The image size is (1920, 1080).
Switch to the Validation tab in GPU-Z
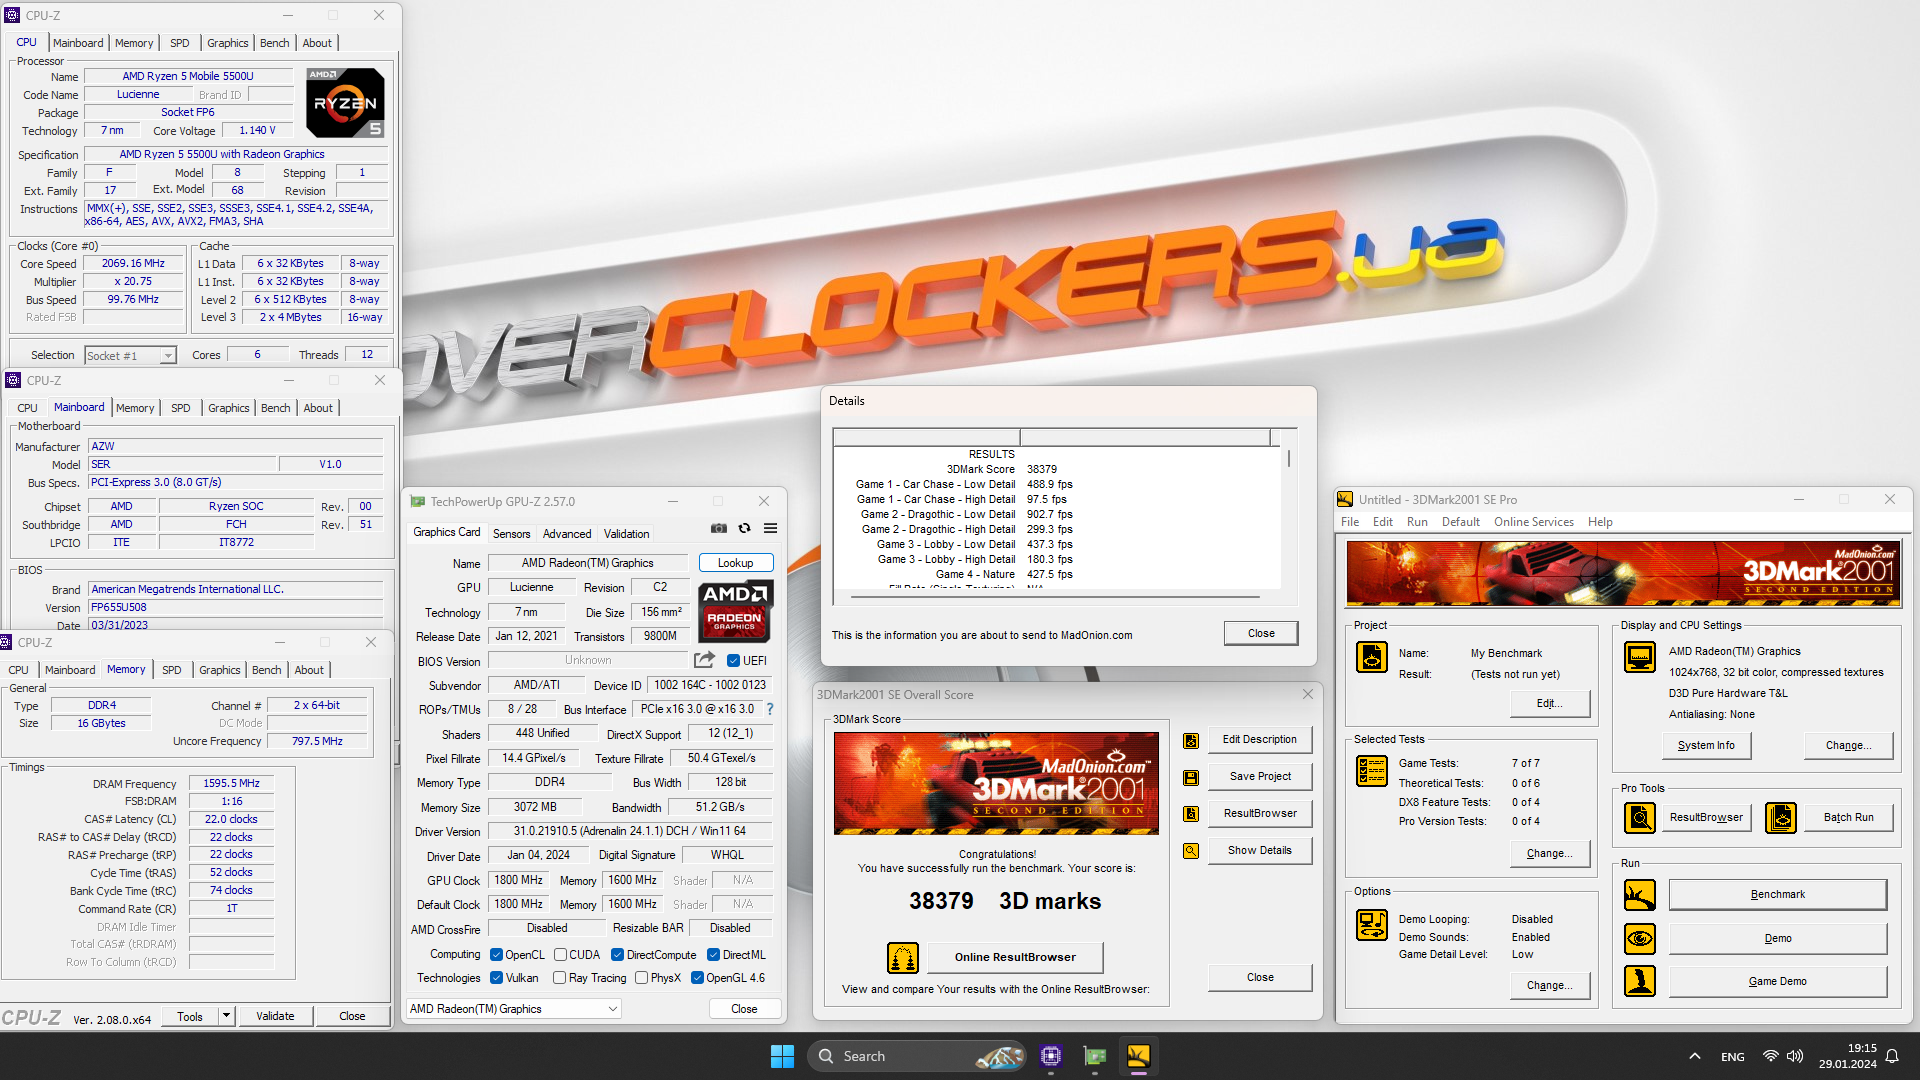[x=626, y=534]
